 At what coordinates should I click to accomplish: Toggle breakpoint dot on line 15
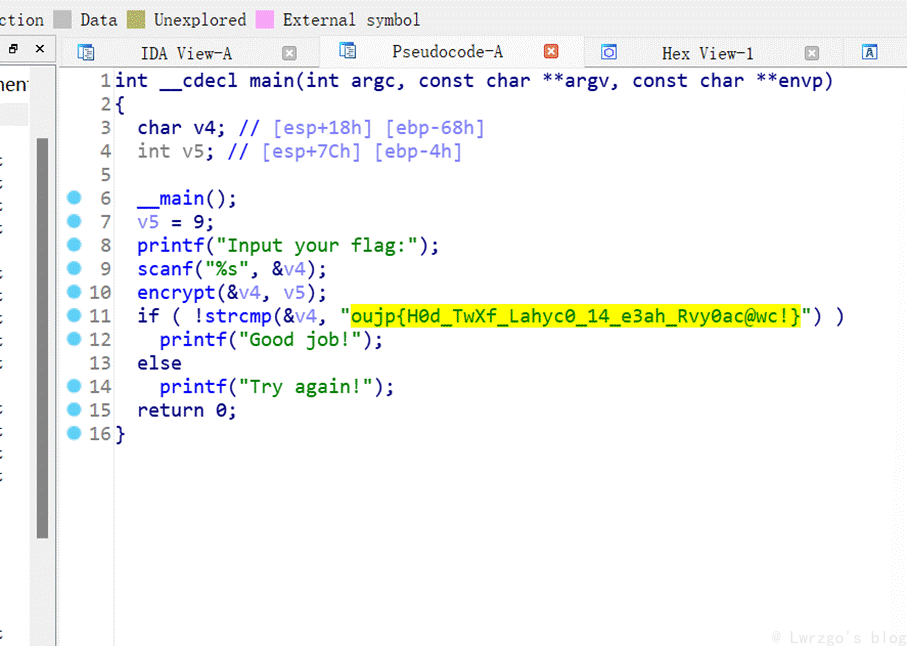tap(74, 409)
